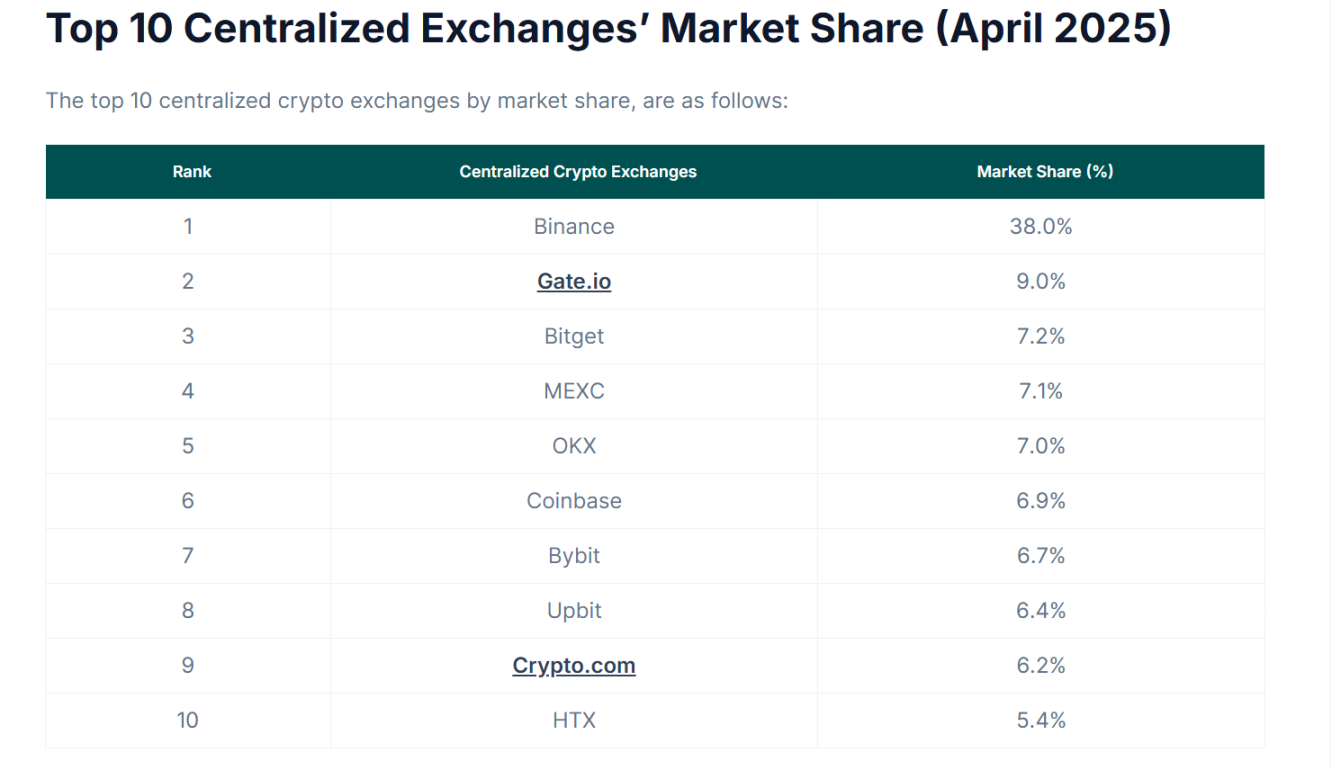The width and height of the screenshot is (1332, 770).
Task: Select the MEXC exchange cell
Action: (x=574, y=391)
